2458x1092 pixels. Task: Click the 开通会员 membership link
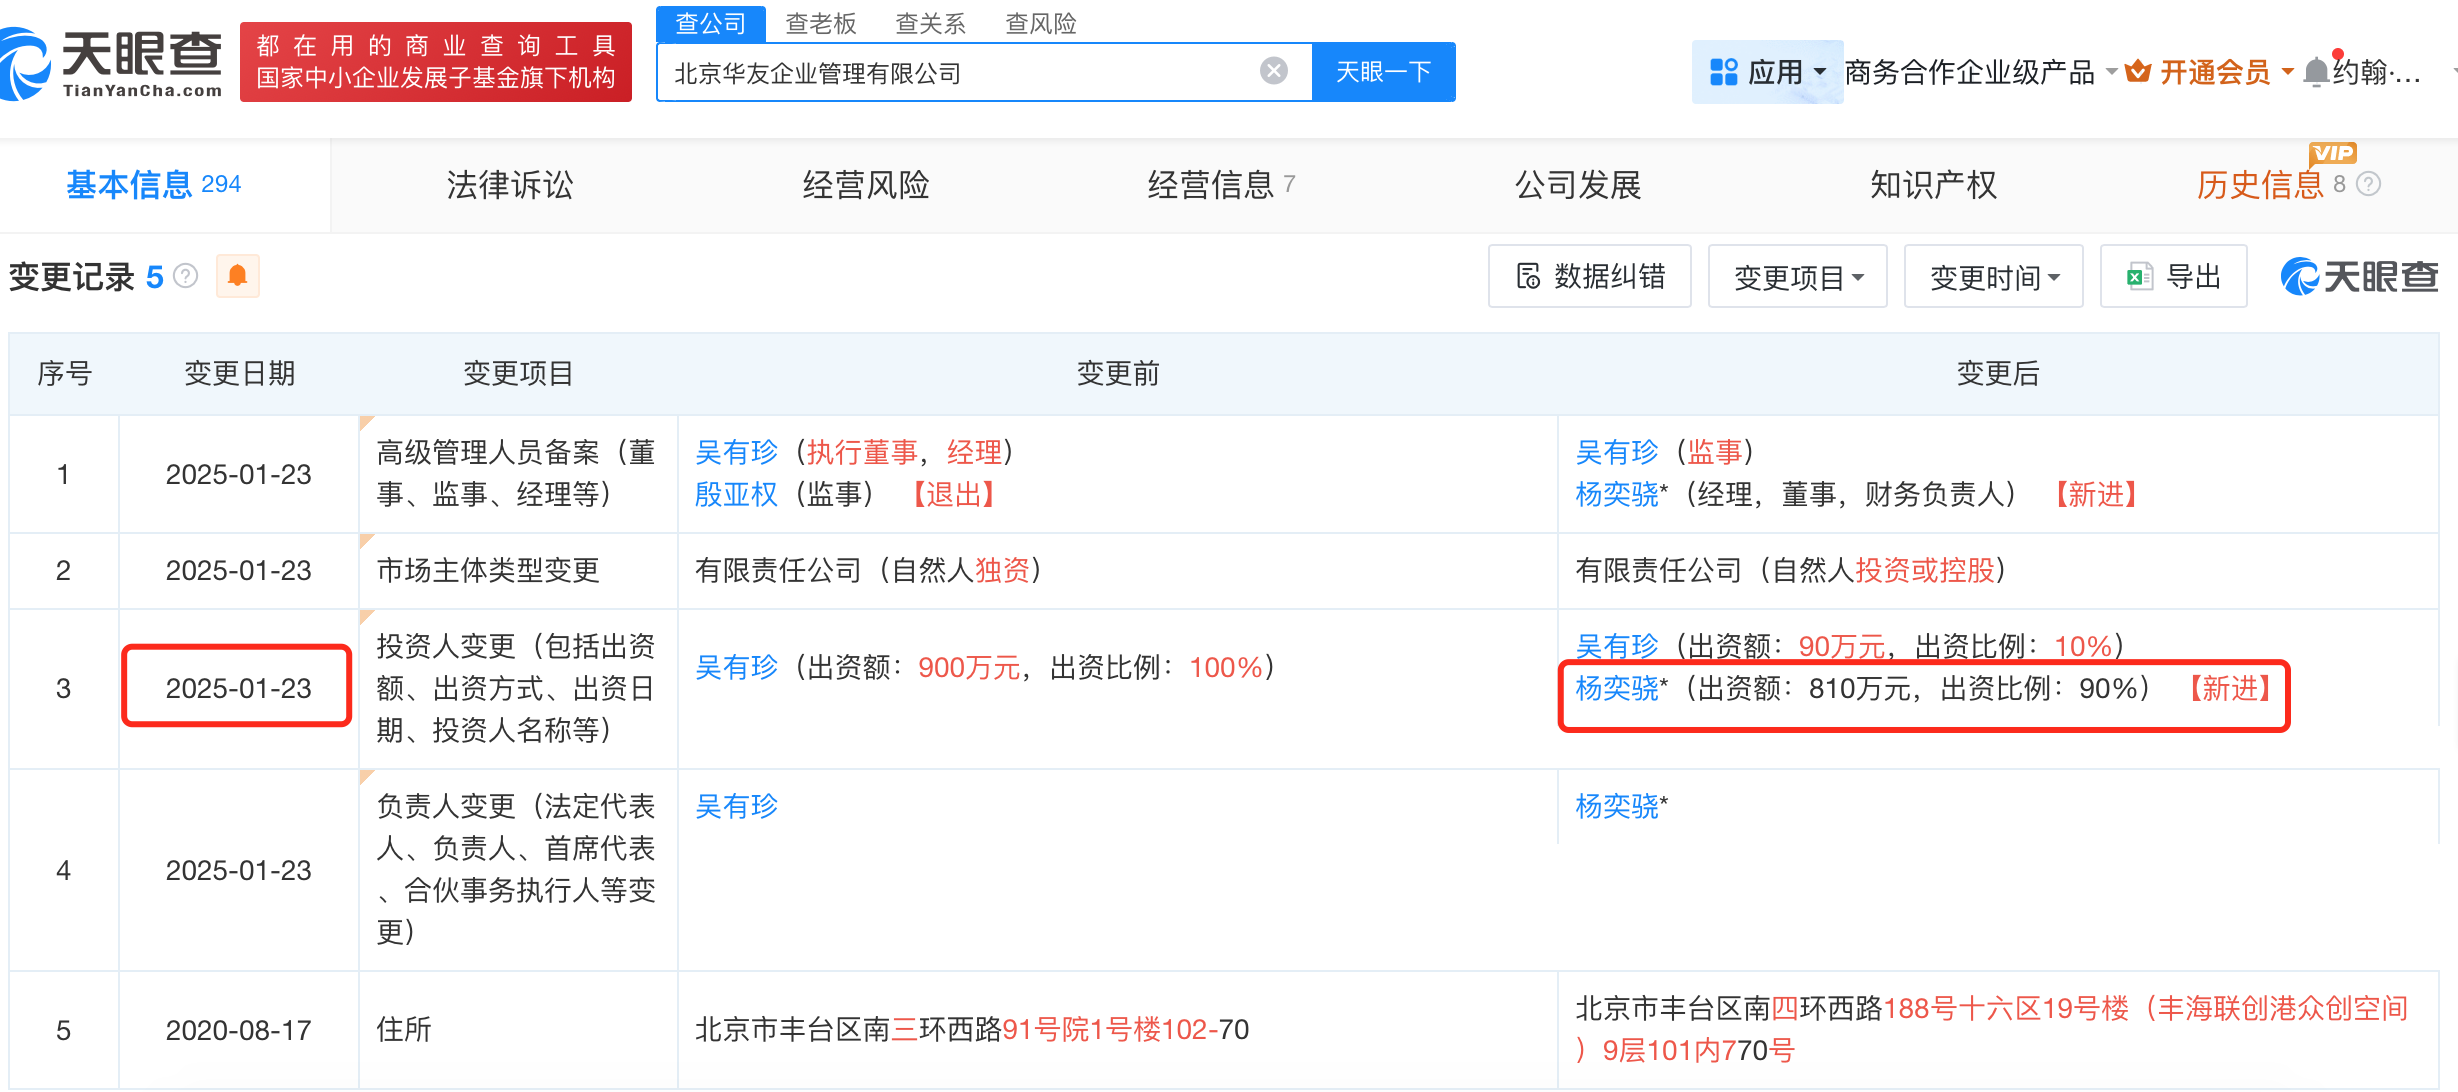coord(2213,72)
